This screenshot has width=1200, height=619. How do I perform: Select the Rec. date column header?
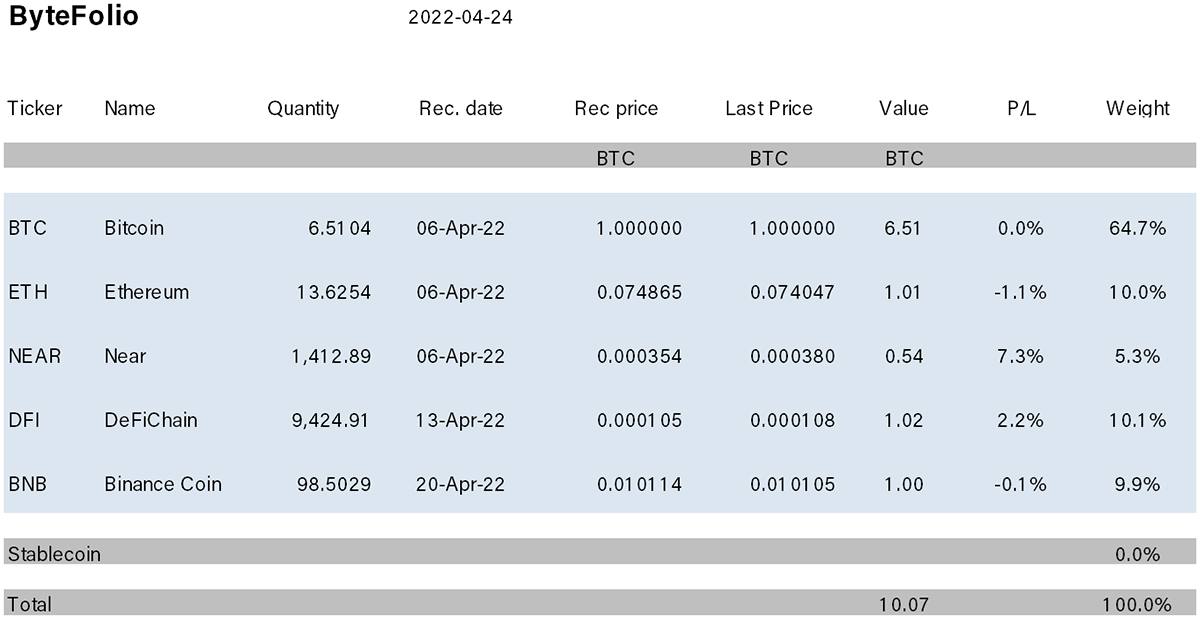pyautogui.click(x=461, y=108)
